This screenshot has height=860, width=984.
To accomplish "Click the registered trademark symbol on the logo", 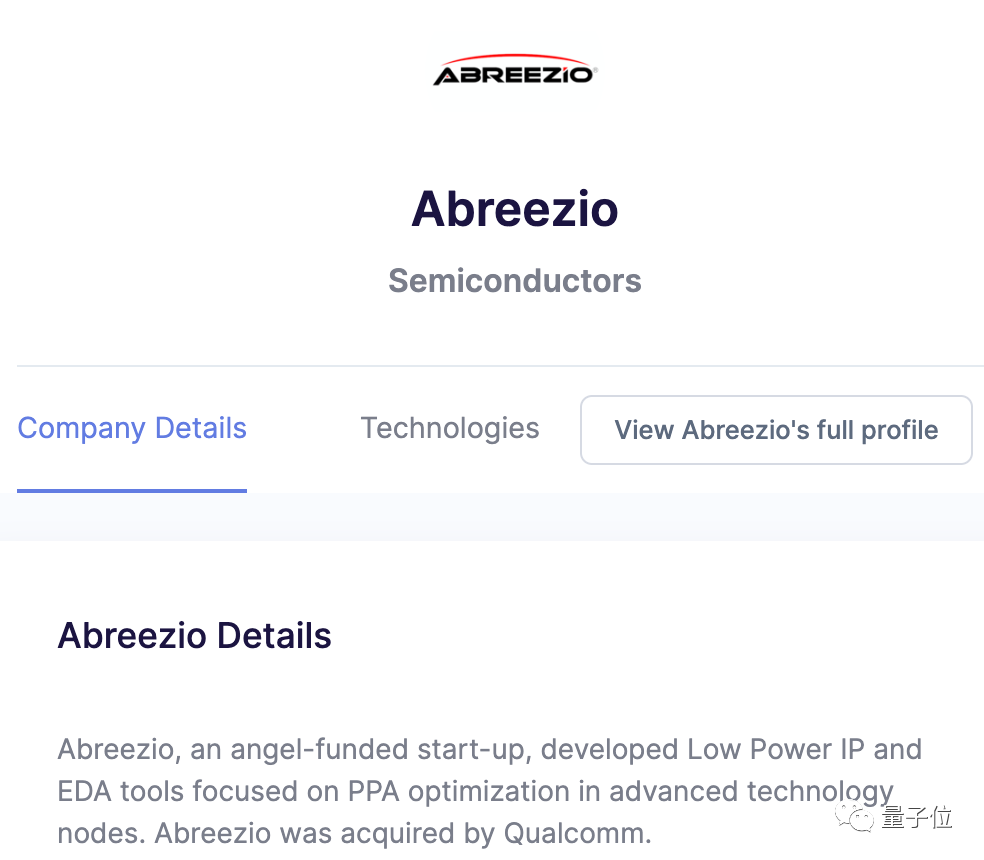I will [x=596, y=68].
